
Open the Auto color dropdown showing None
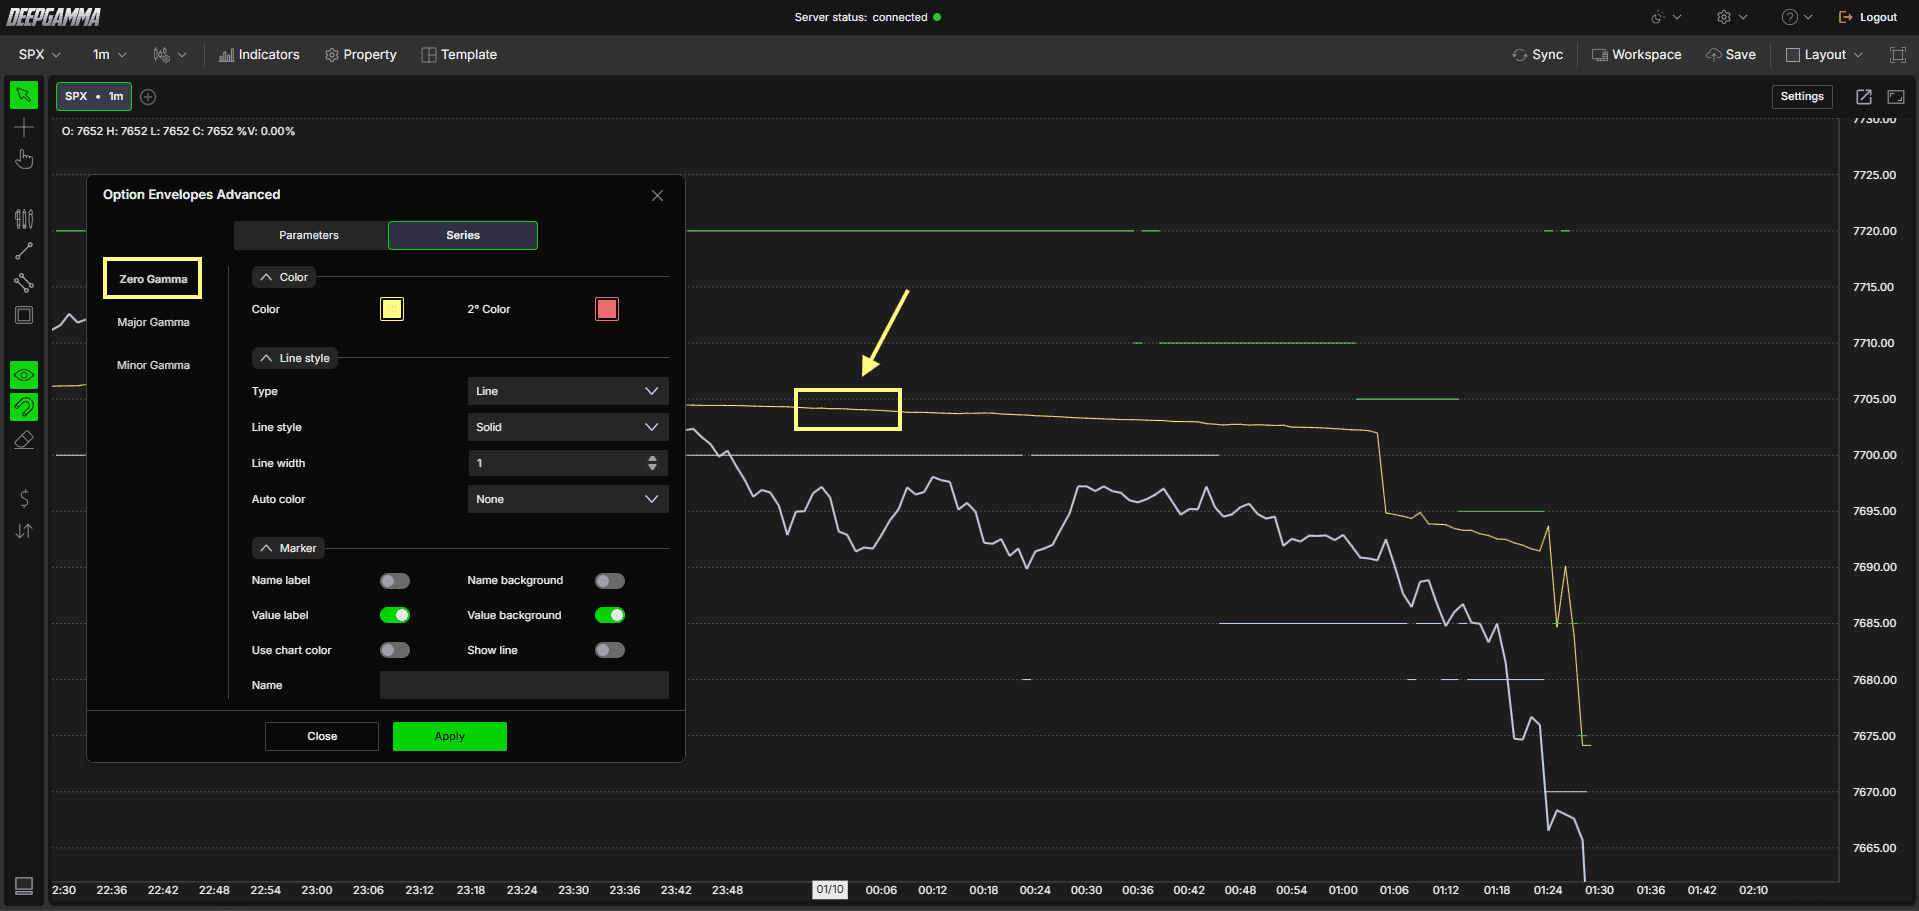click(x=568, y=499)
